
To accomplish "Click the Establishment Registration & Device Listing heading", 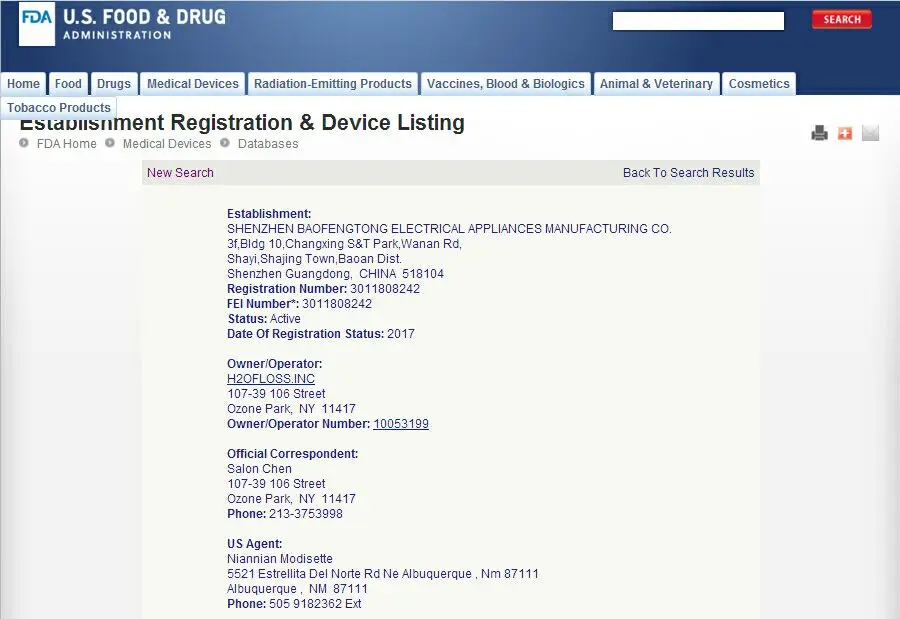I will 242,122.
